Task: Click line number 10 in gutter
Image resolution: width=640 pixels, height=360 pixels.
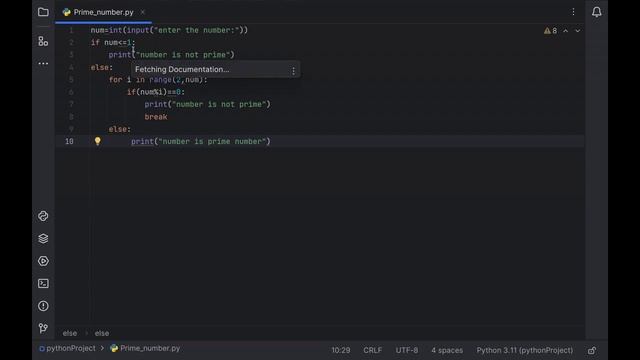Action: click(x=69, y=141)
